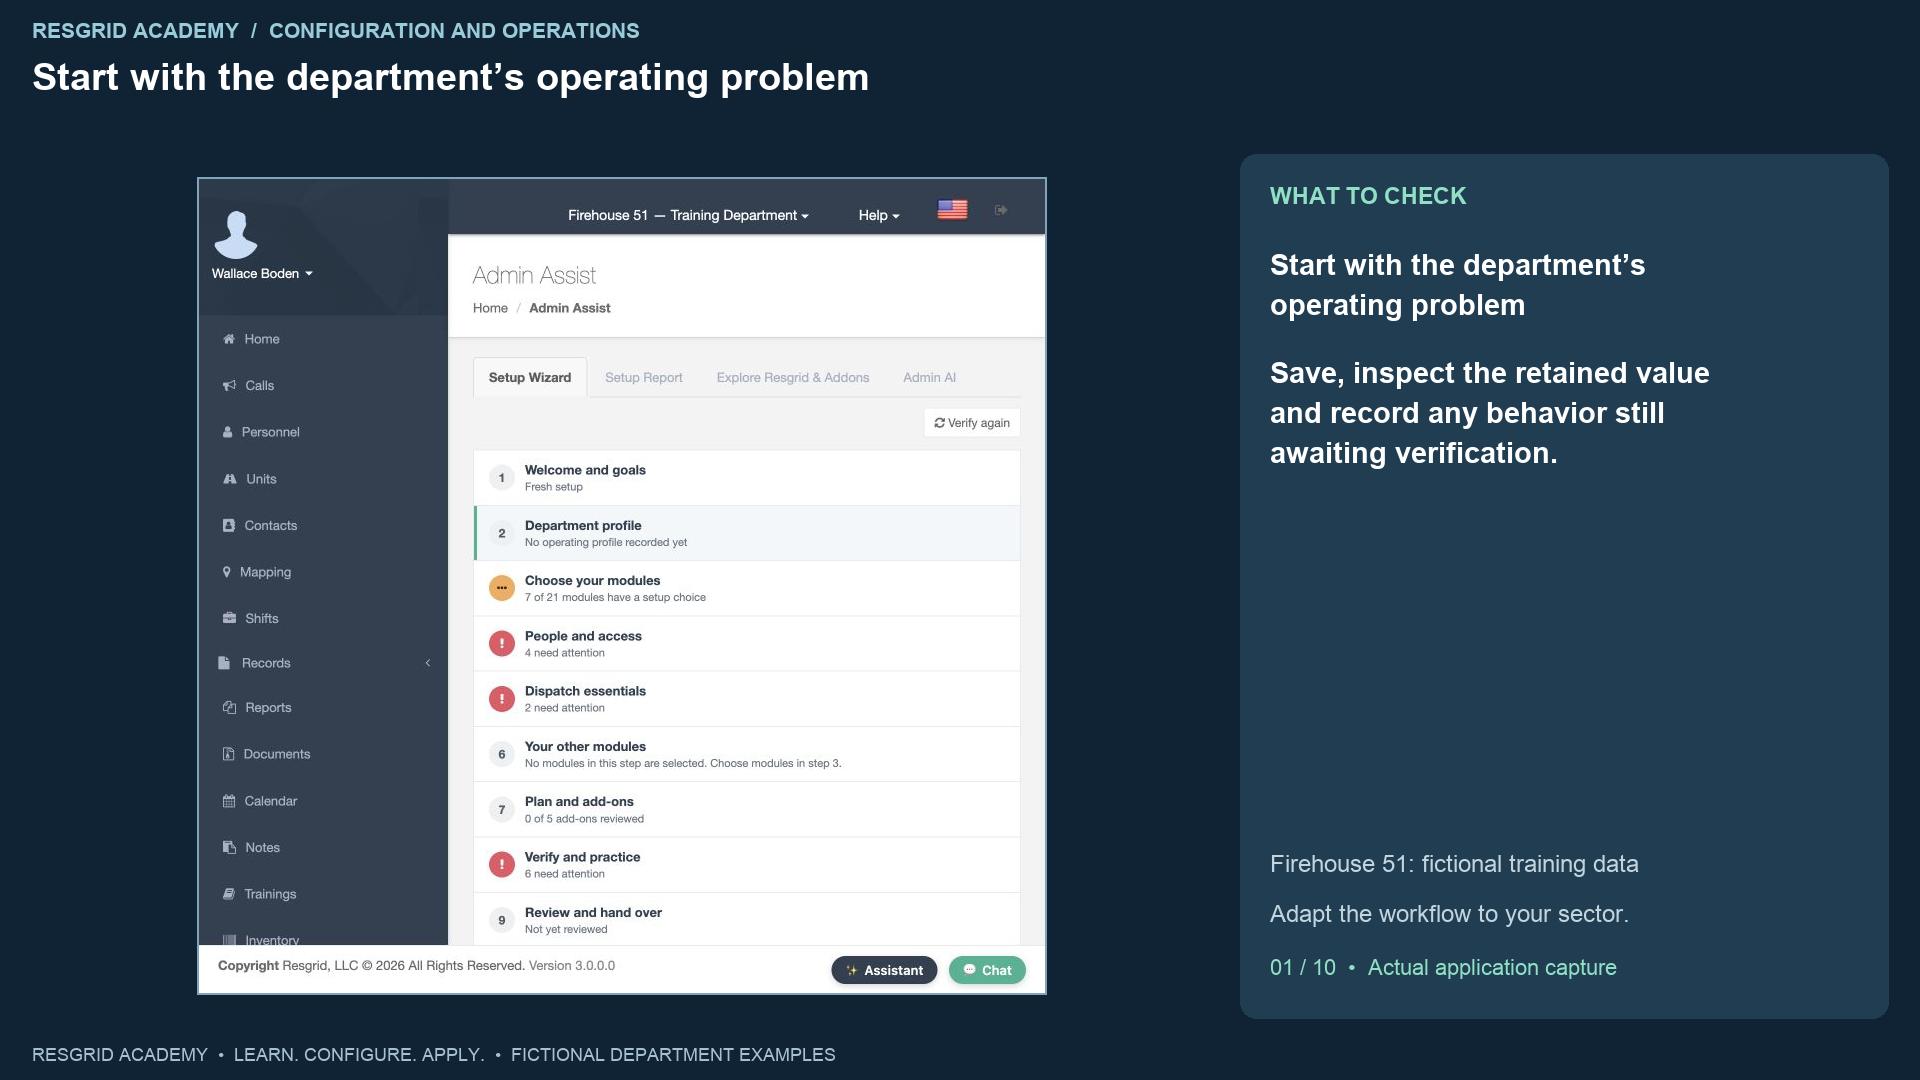Click the Notes icon in sidebar
Image resolution: width=1920 pixels, height=1080 pixels.
[x=229, y=847]
